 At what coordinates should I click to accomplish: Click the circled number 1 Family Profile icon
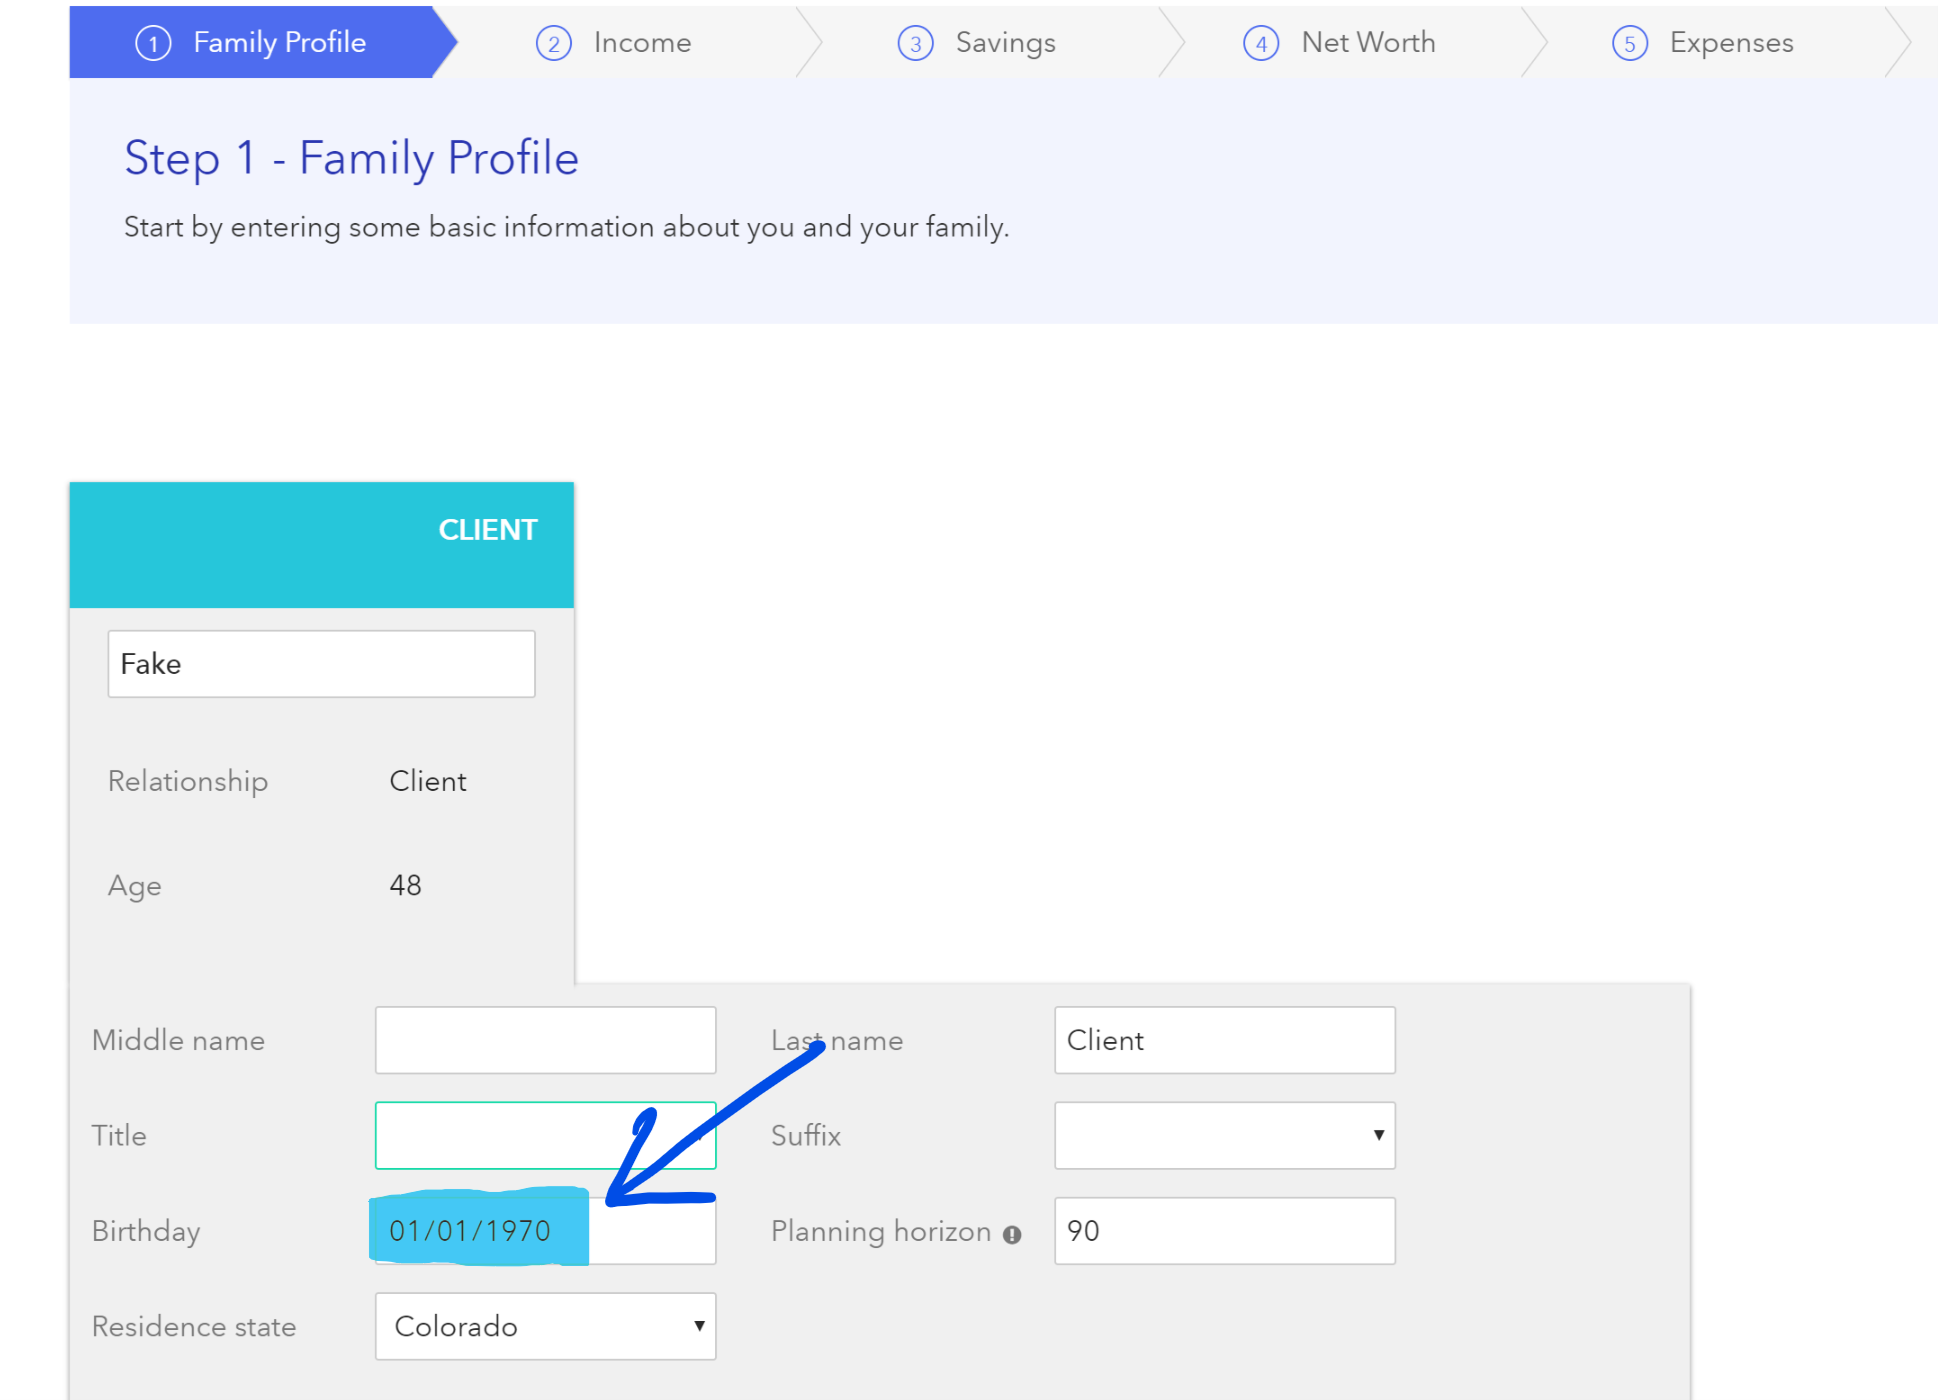tap(153, 43)
